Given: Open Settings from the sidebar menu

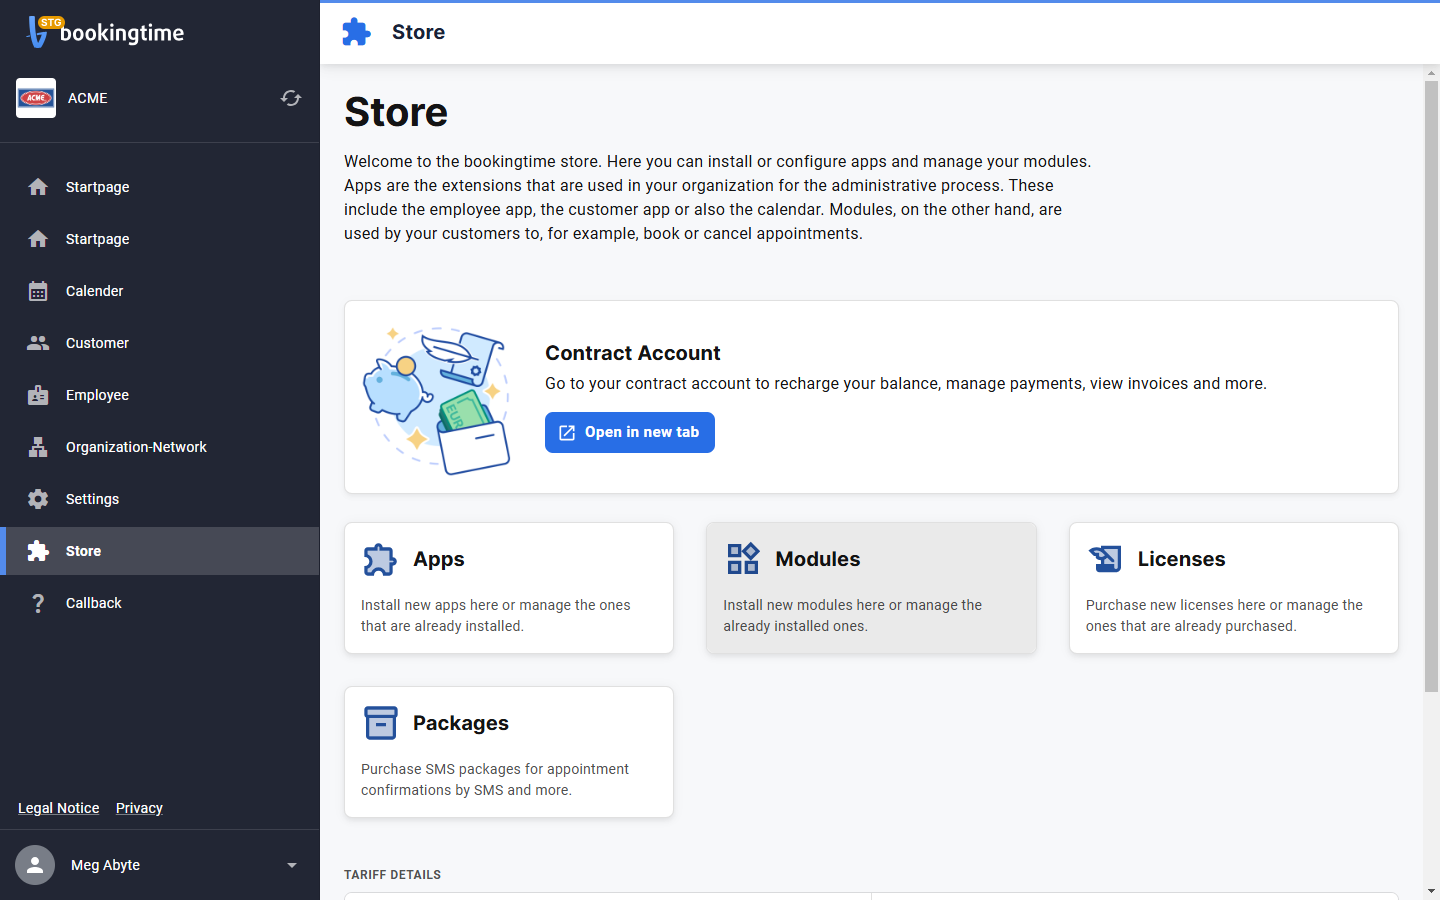Looking at the screenshot, I should pyautogui.click(x=160, y=499).
